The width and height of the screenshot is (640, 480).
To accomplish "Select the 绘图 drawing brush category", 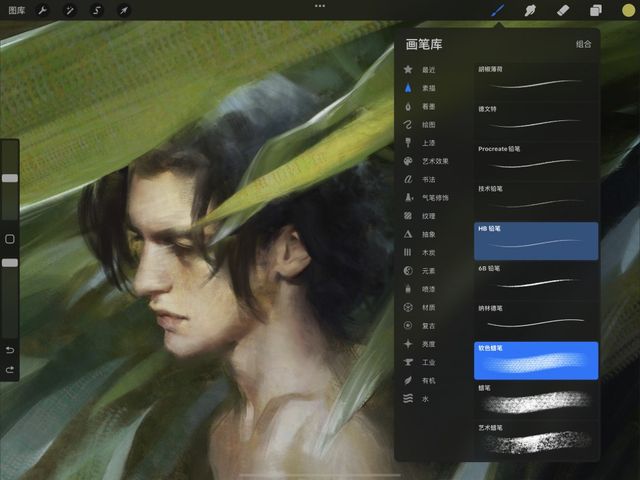I will point(420,125).
